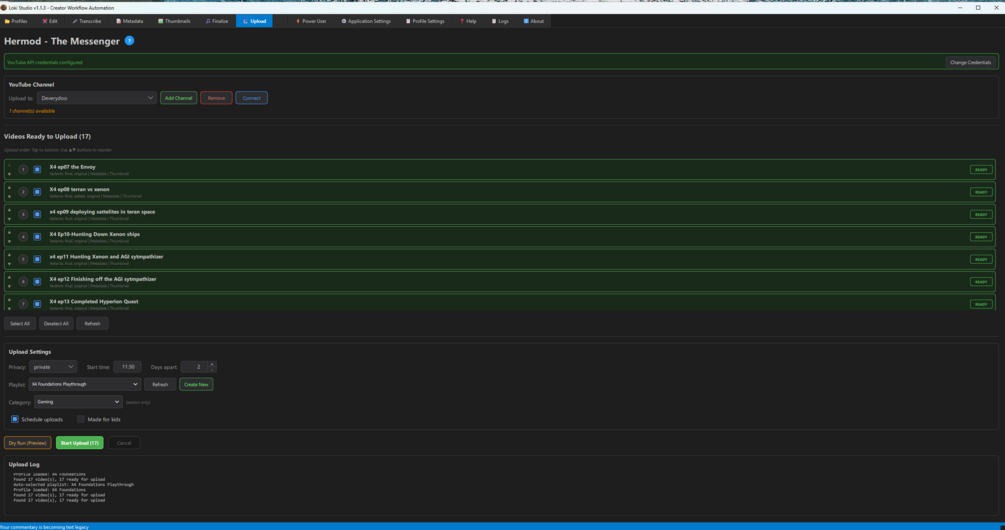Open the Power User tab
This screenshot has height=530, width=1005.
click(x=311, y=21)
